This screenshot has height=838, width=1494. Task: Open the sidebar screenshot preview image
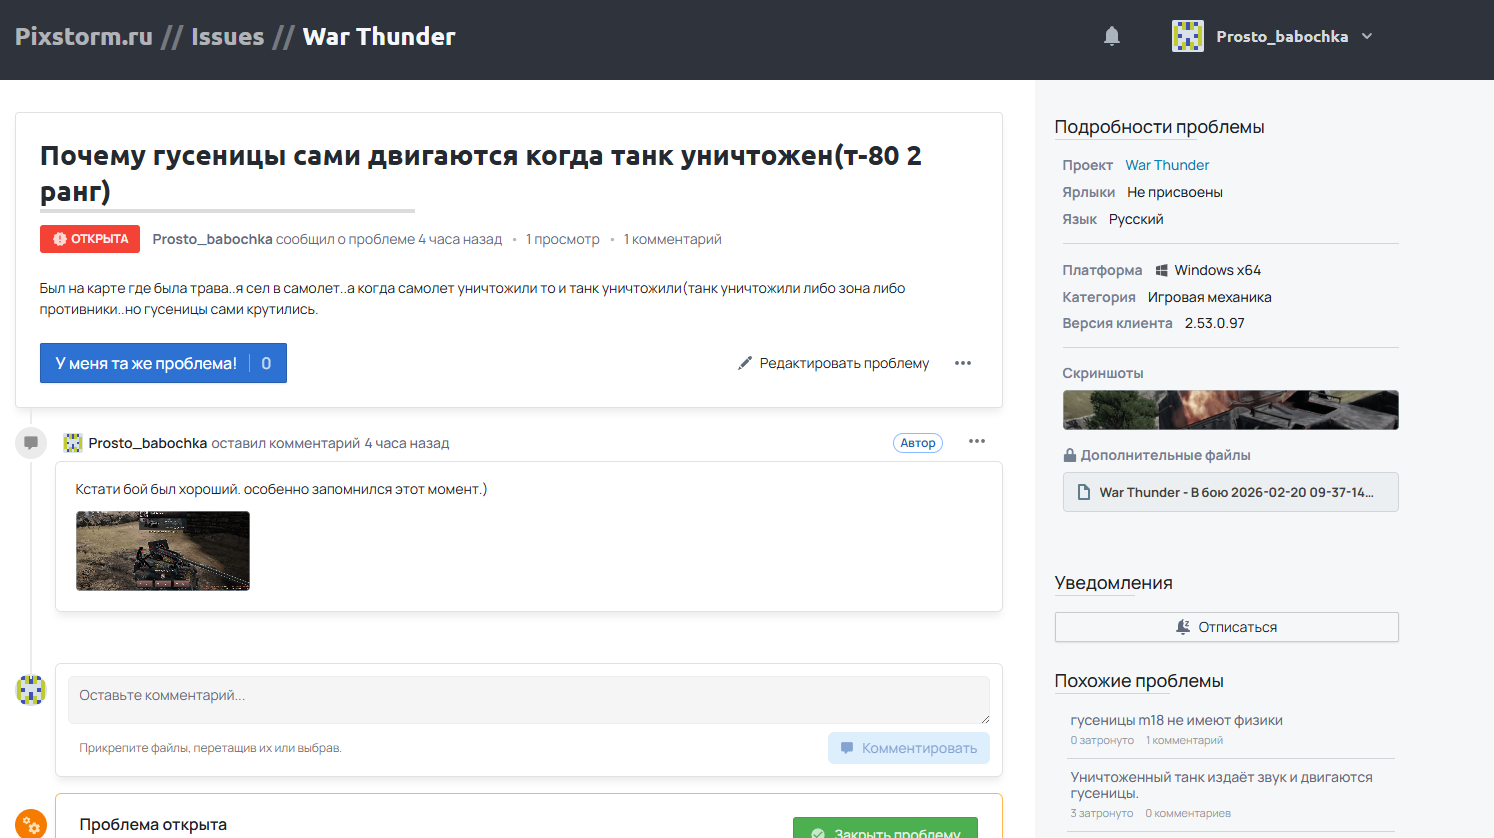(x=1230, y=410)
